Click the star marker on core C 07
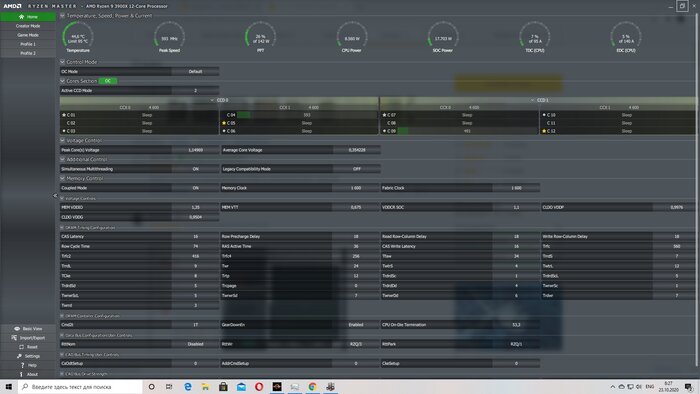The image size is (700, 394). (384, 115)
